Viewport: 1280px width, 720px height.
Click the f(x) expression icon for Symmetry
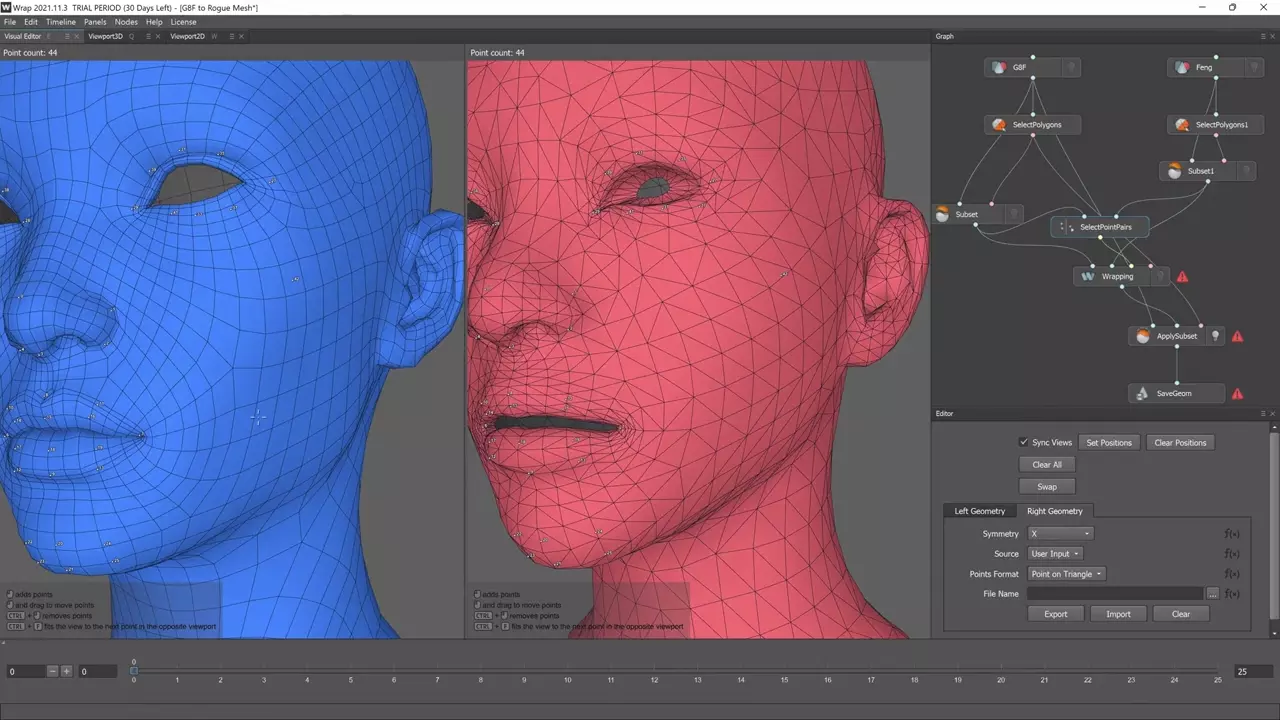tap(1232, 534)
